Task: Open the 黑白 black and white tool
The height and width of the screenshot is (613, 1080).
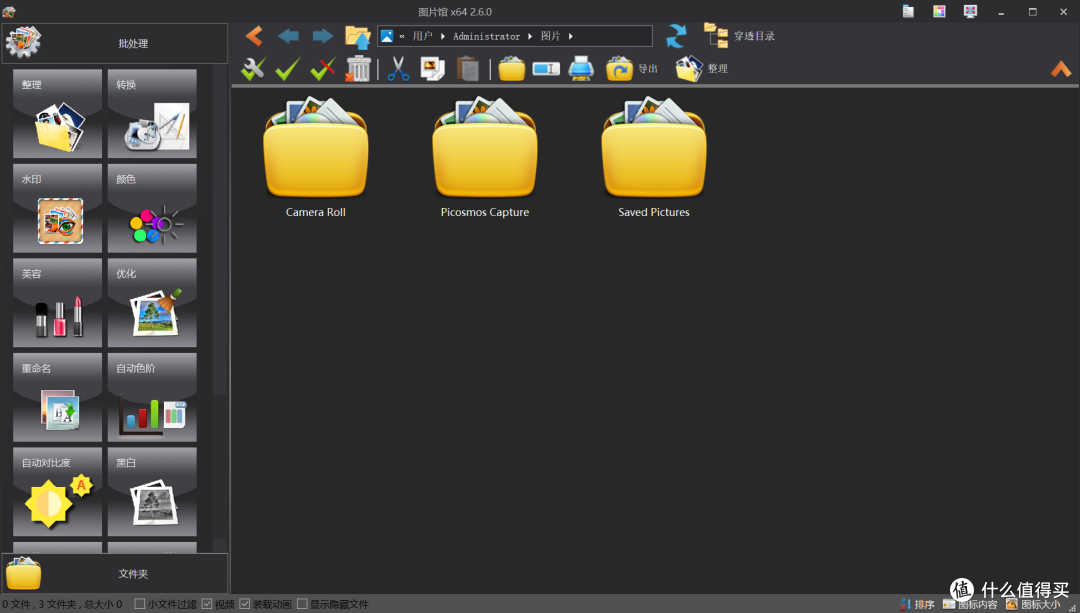Action: click(152, 492)
